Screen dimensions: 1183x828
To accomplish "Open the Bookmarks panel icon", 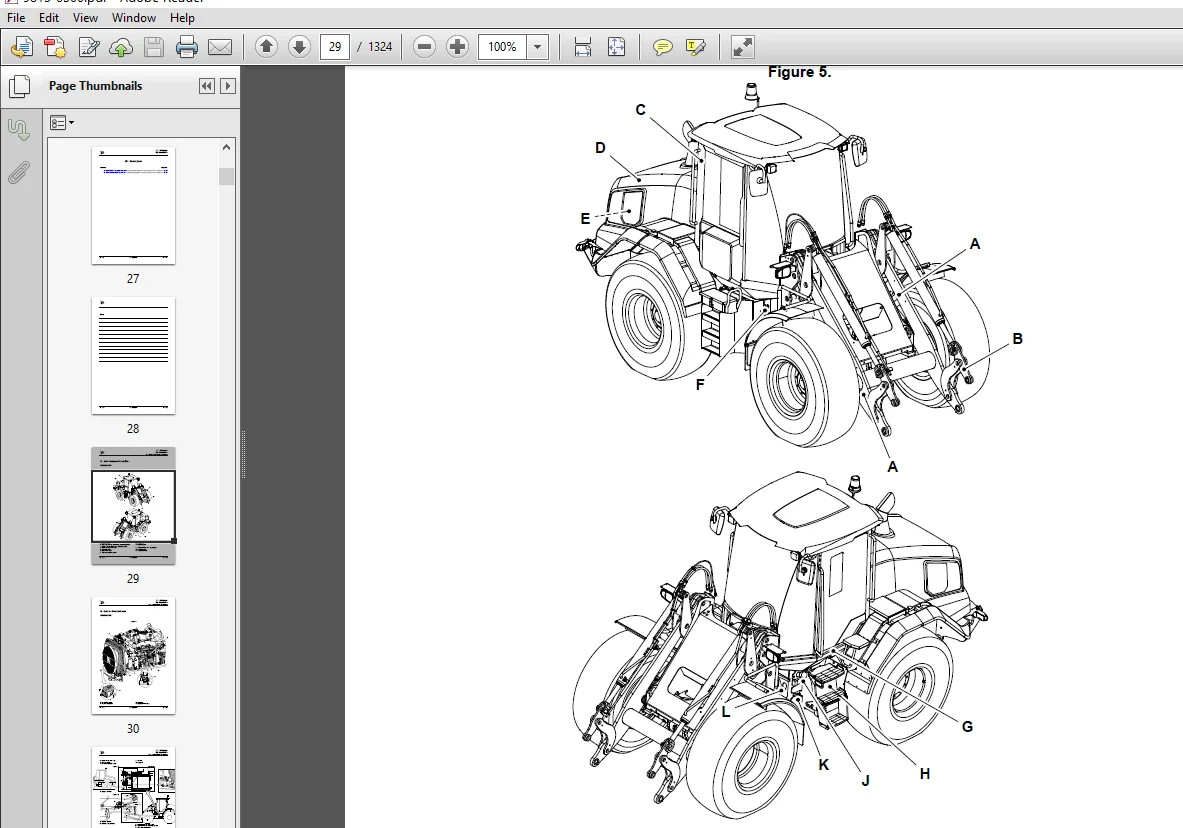I will (19, 130).
